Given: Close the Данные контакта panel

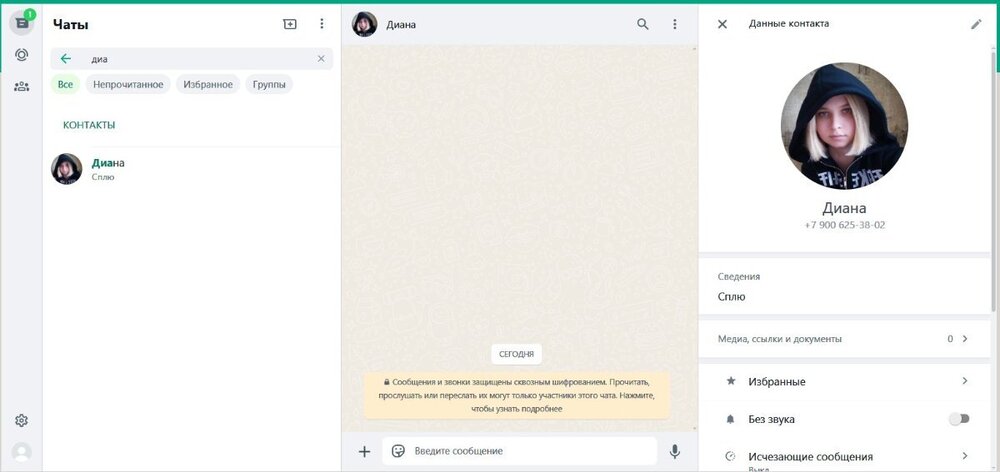Looking at the screenshot, I should [722, 24].
